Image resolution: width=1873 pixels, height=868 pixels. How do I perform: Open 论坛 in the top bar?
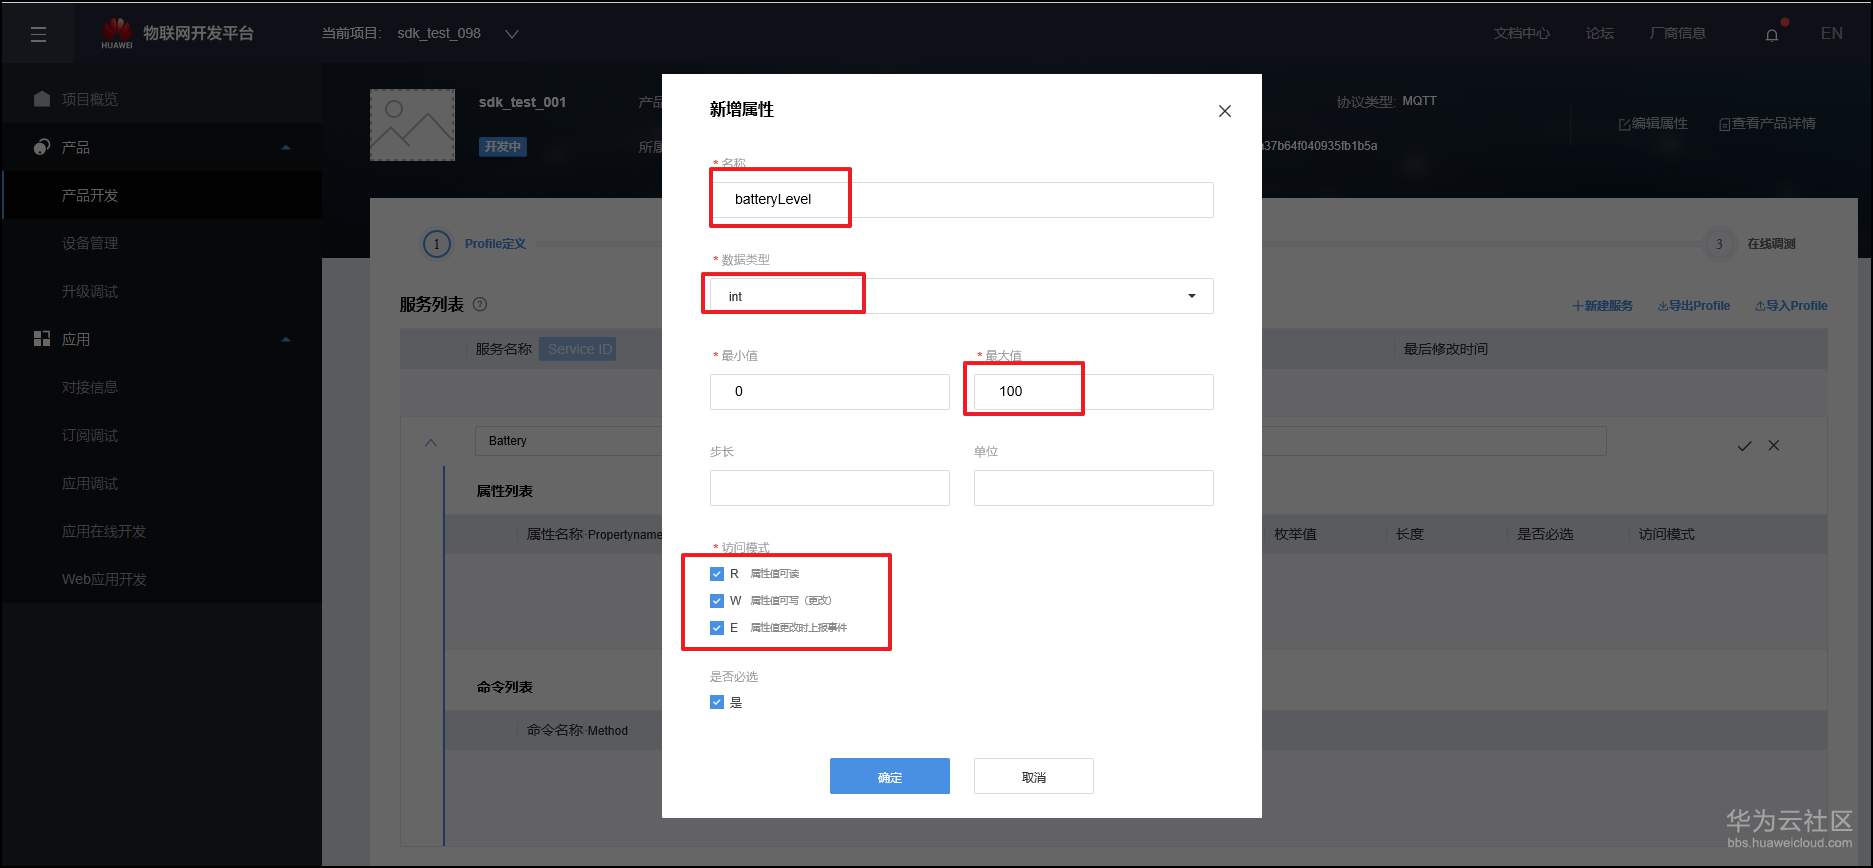tap(1600, 34)
